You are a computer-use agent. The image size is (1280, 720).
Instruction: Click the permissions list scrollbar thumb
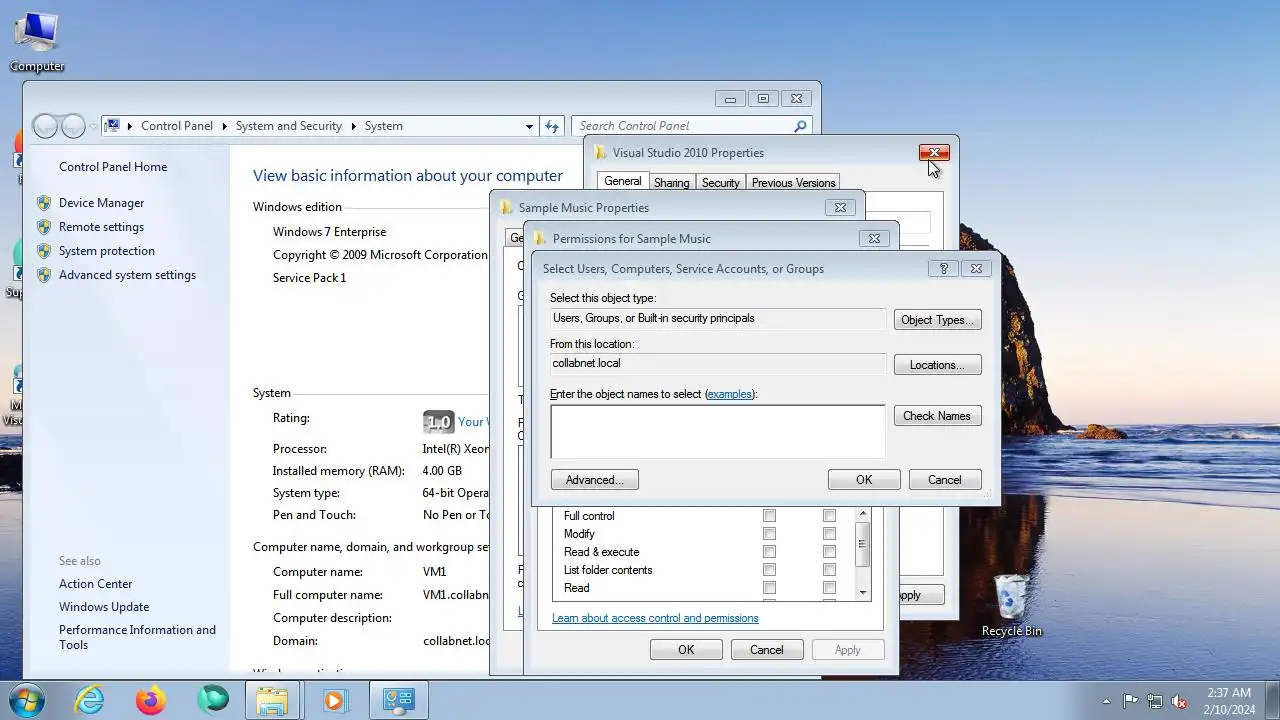pos(863,545)
